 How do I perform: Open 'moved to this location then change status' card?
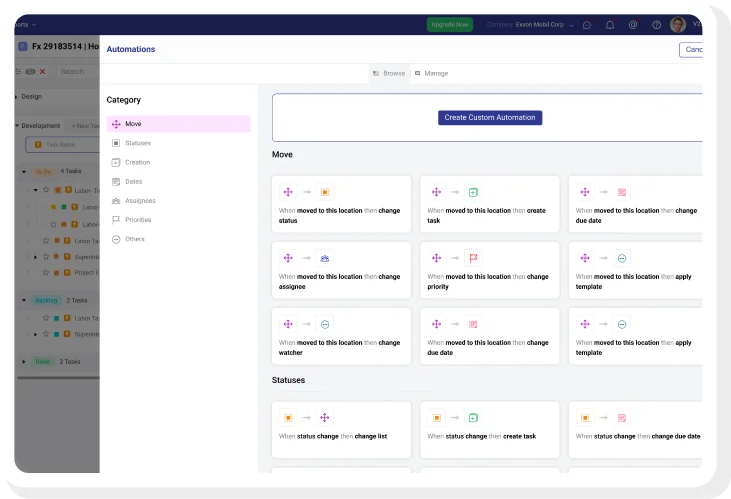[341, 204]
